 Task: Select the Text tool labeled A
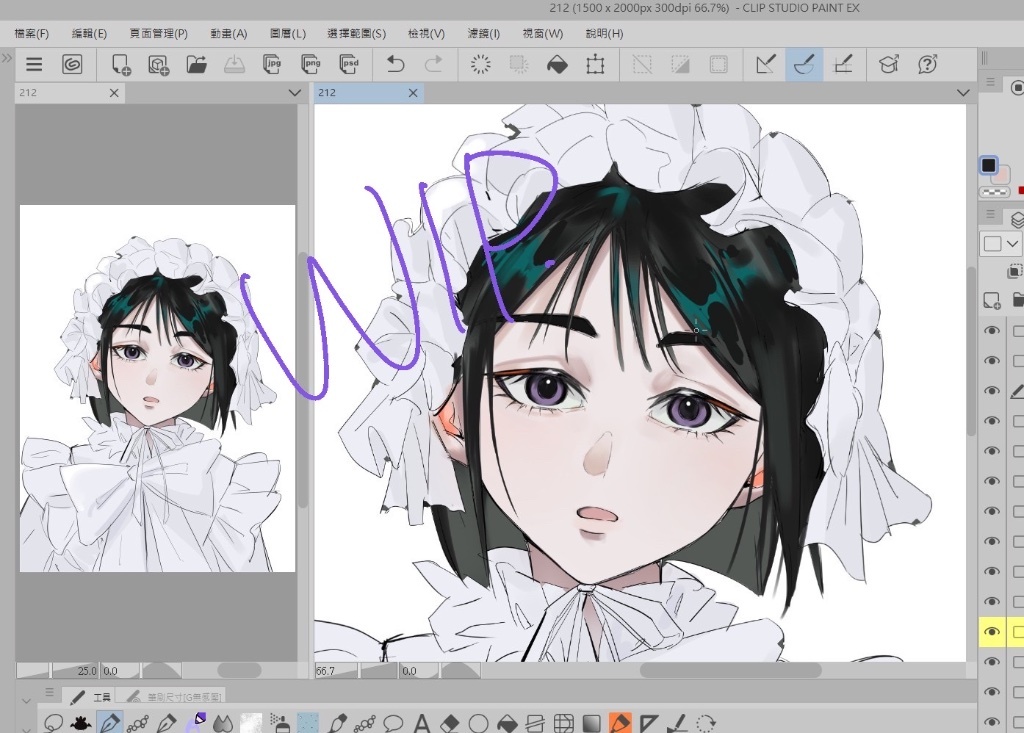coord(422,723)
